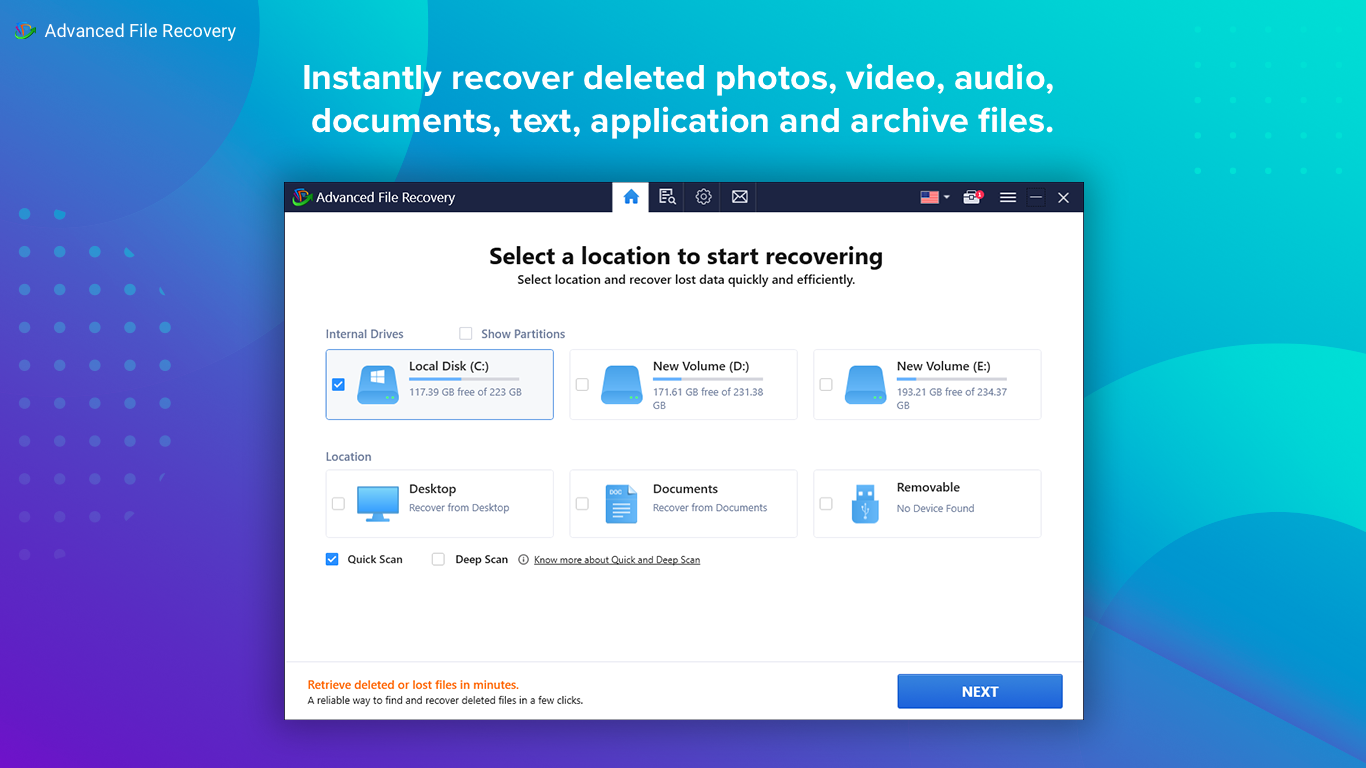Click the envelope contact icon
Image resolution: width=1366 pixels, height=768 pixels.
click(x=739, y=197)
